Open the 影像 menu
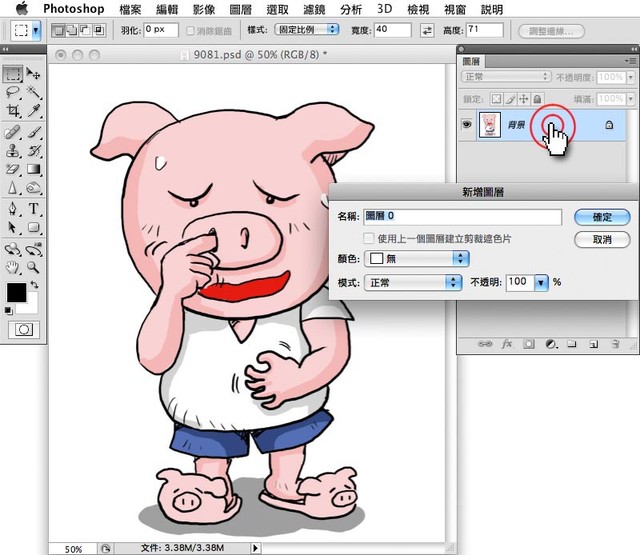This screenshot has height=555, width=640. (x=204, y=9)
